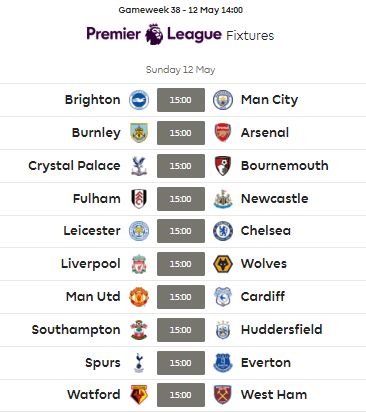The width and height of the screenshot is (366, 412).
Task: Click the Newcastle club crest
Action: 223,199
